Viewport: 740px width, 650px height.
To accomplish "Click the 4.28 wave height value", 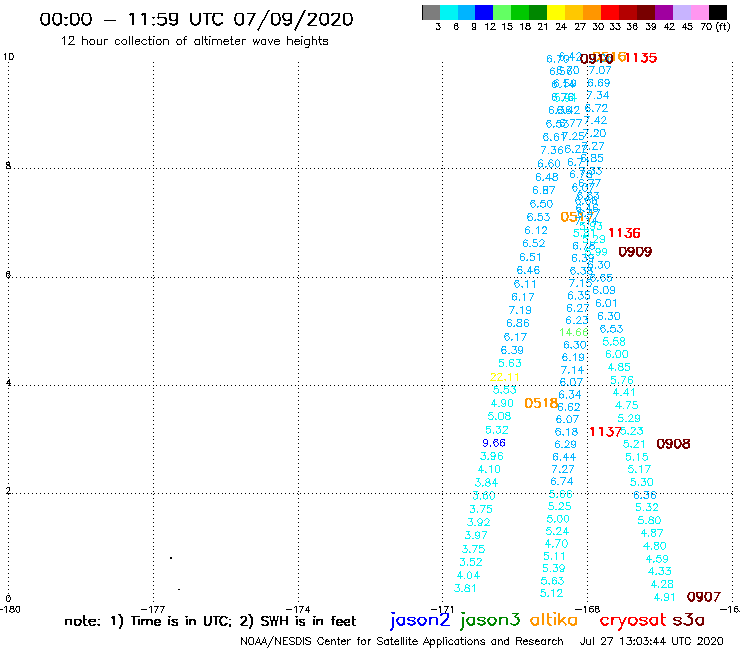I will [662, 584].
